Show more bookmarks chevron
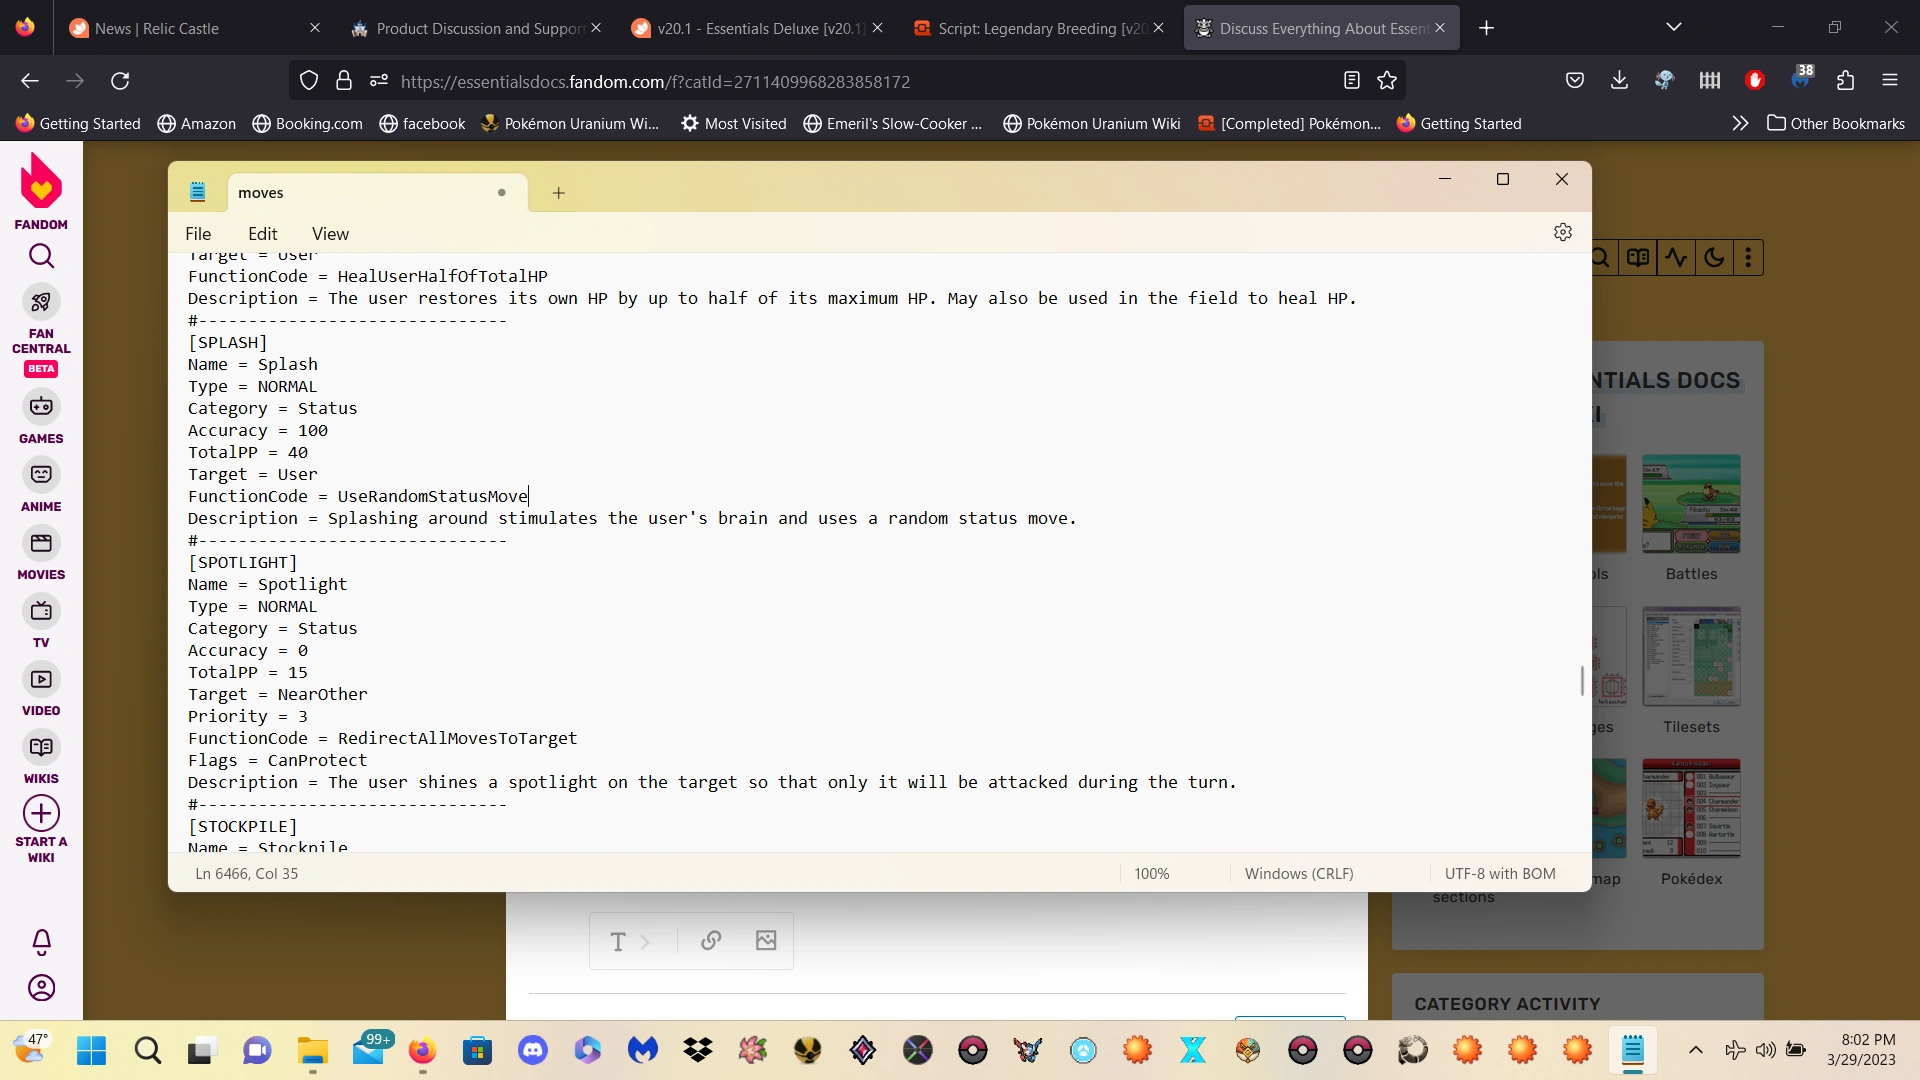The image size is (1920, 1080). tap(1740, 123)
